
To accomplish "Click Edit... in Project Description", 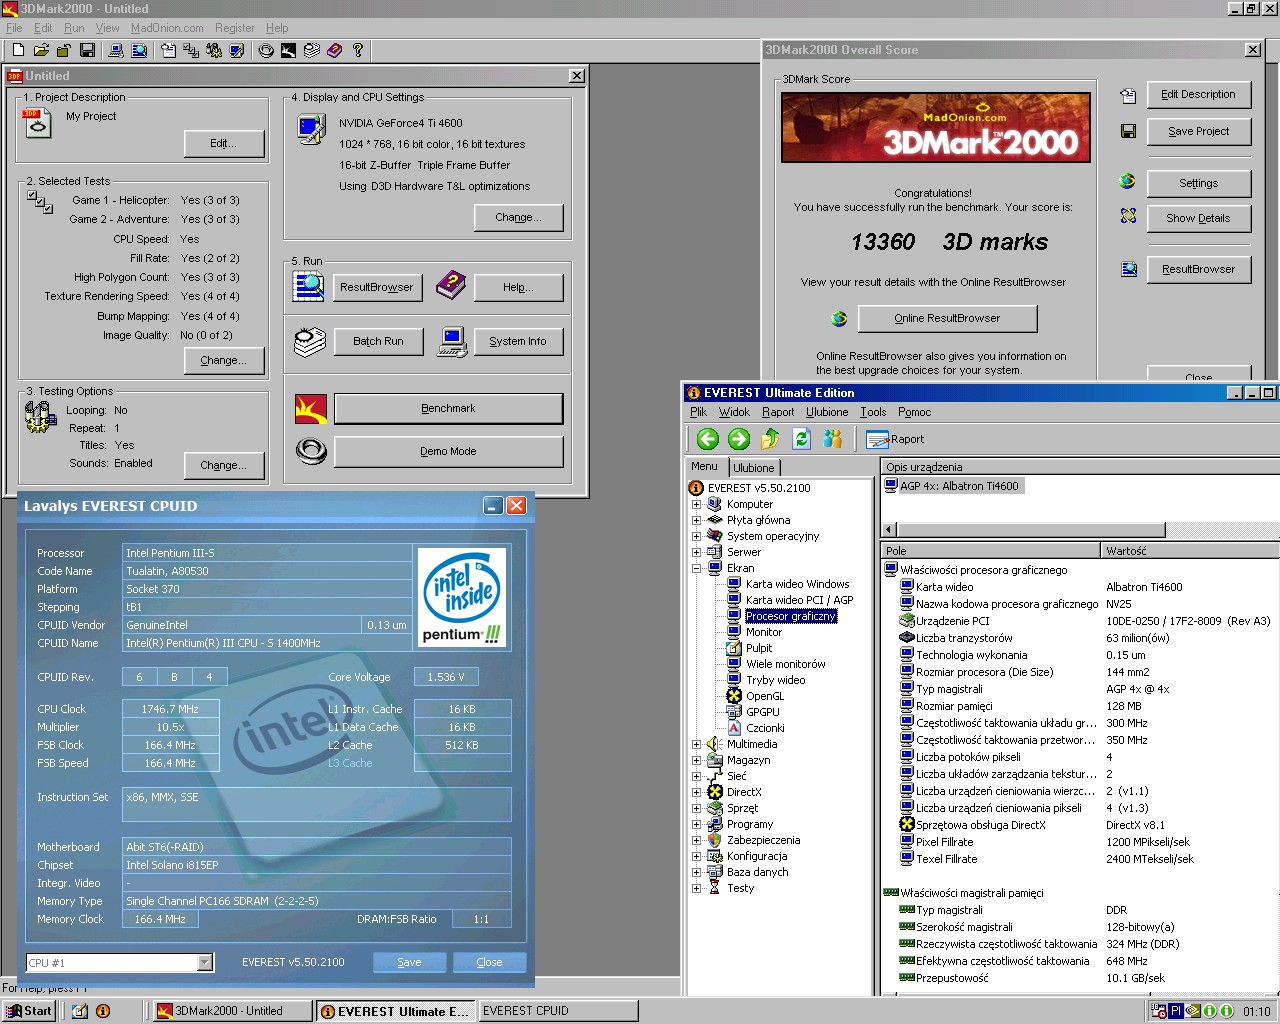I will 224,144.
